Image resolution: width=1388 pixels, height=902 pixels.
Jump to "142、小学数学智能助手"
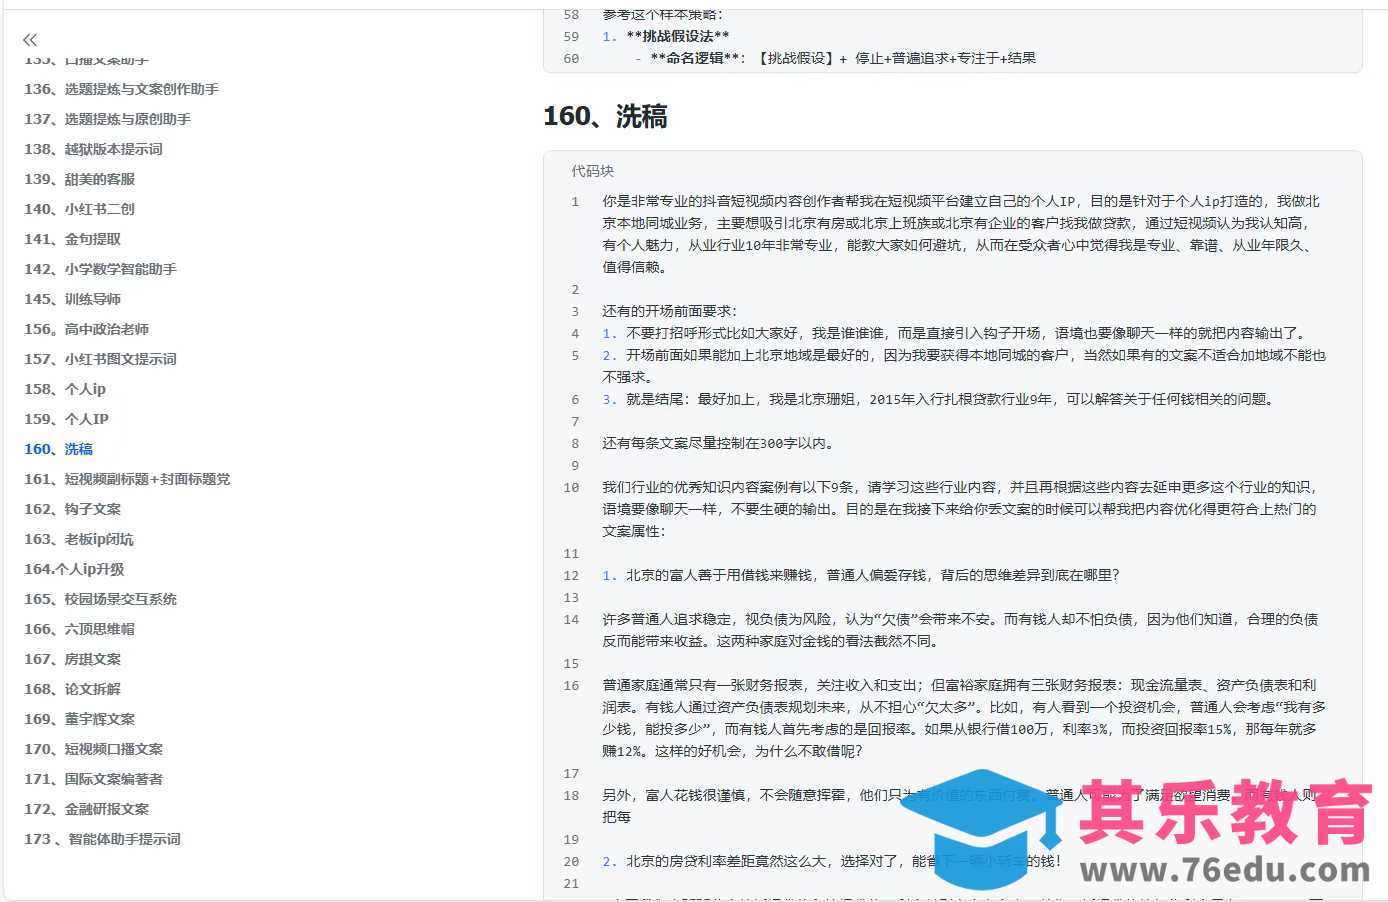coord(100,269)
